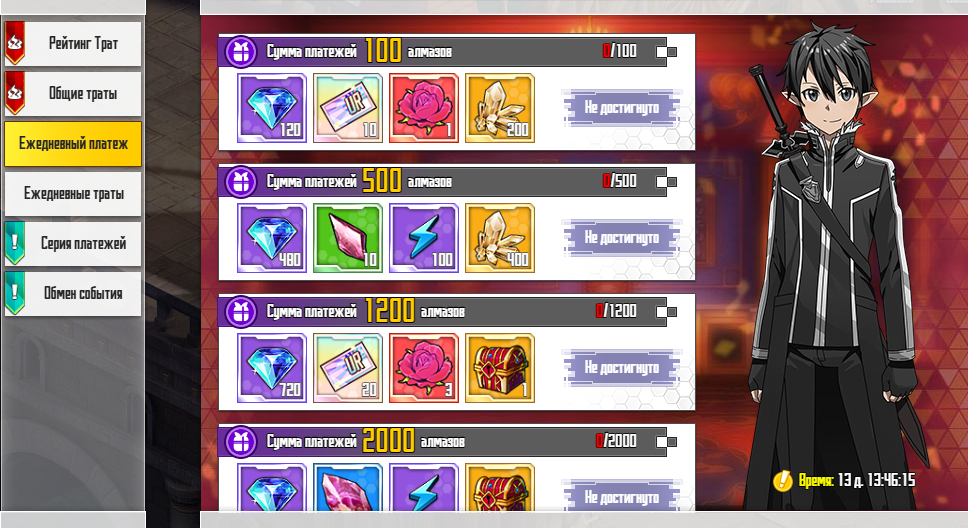Screen dimensions: 968x528
Task: Click the 0/1200 progress indicator
Action: point(616,311)
